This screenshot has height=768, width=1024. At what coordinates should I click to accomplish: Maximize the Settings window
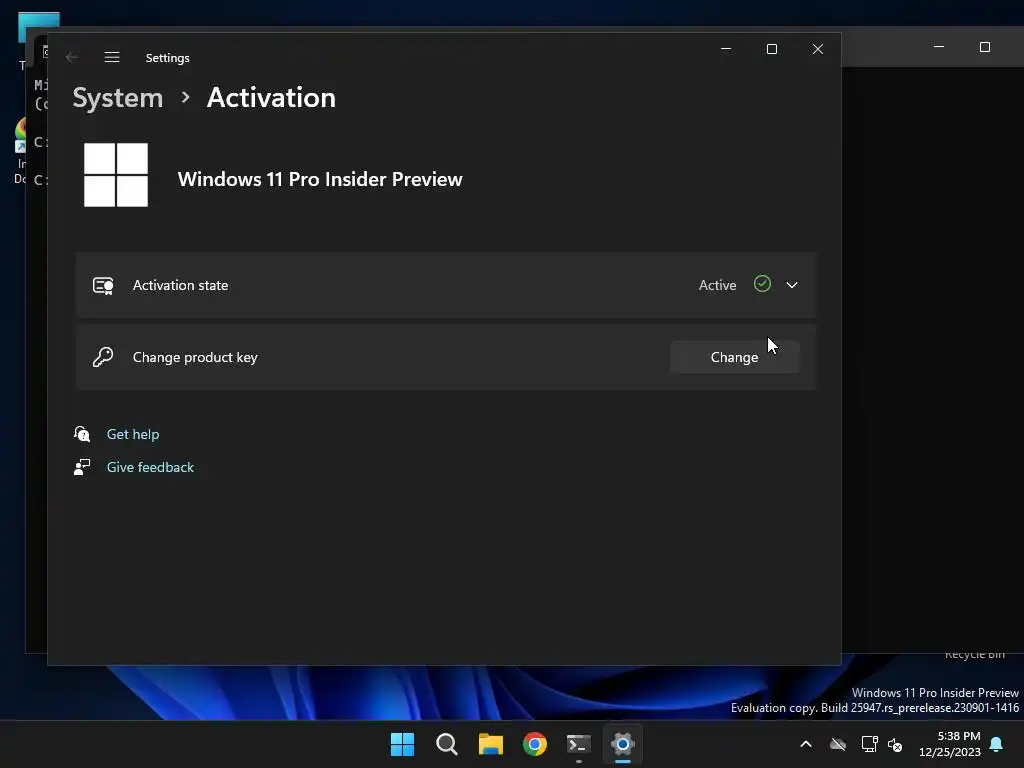pos(772,50)
